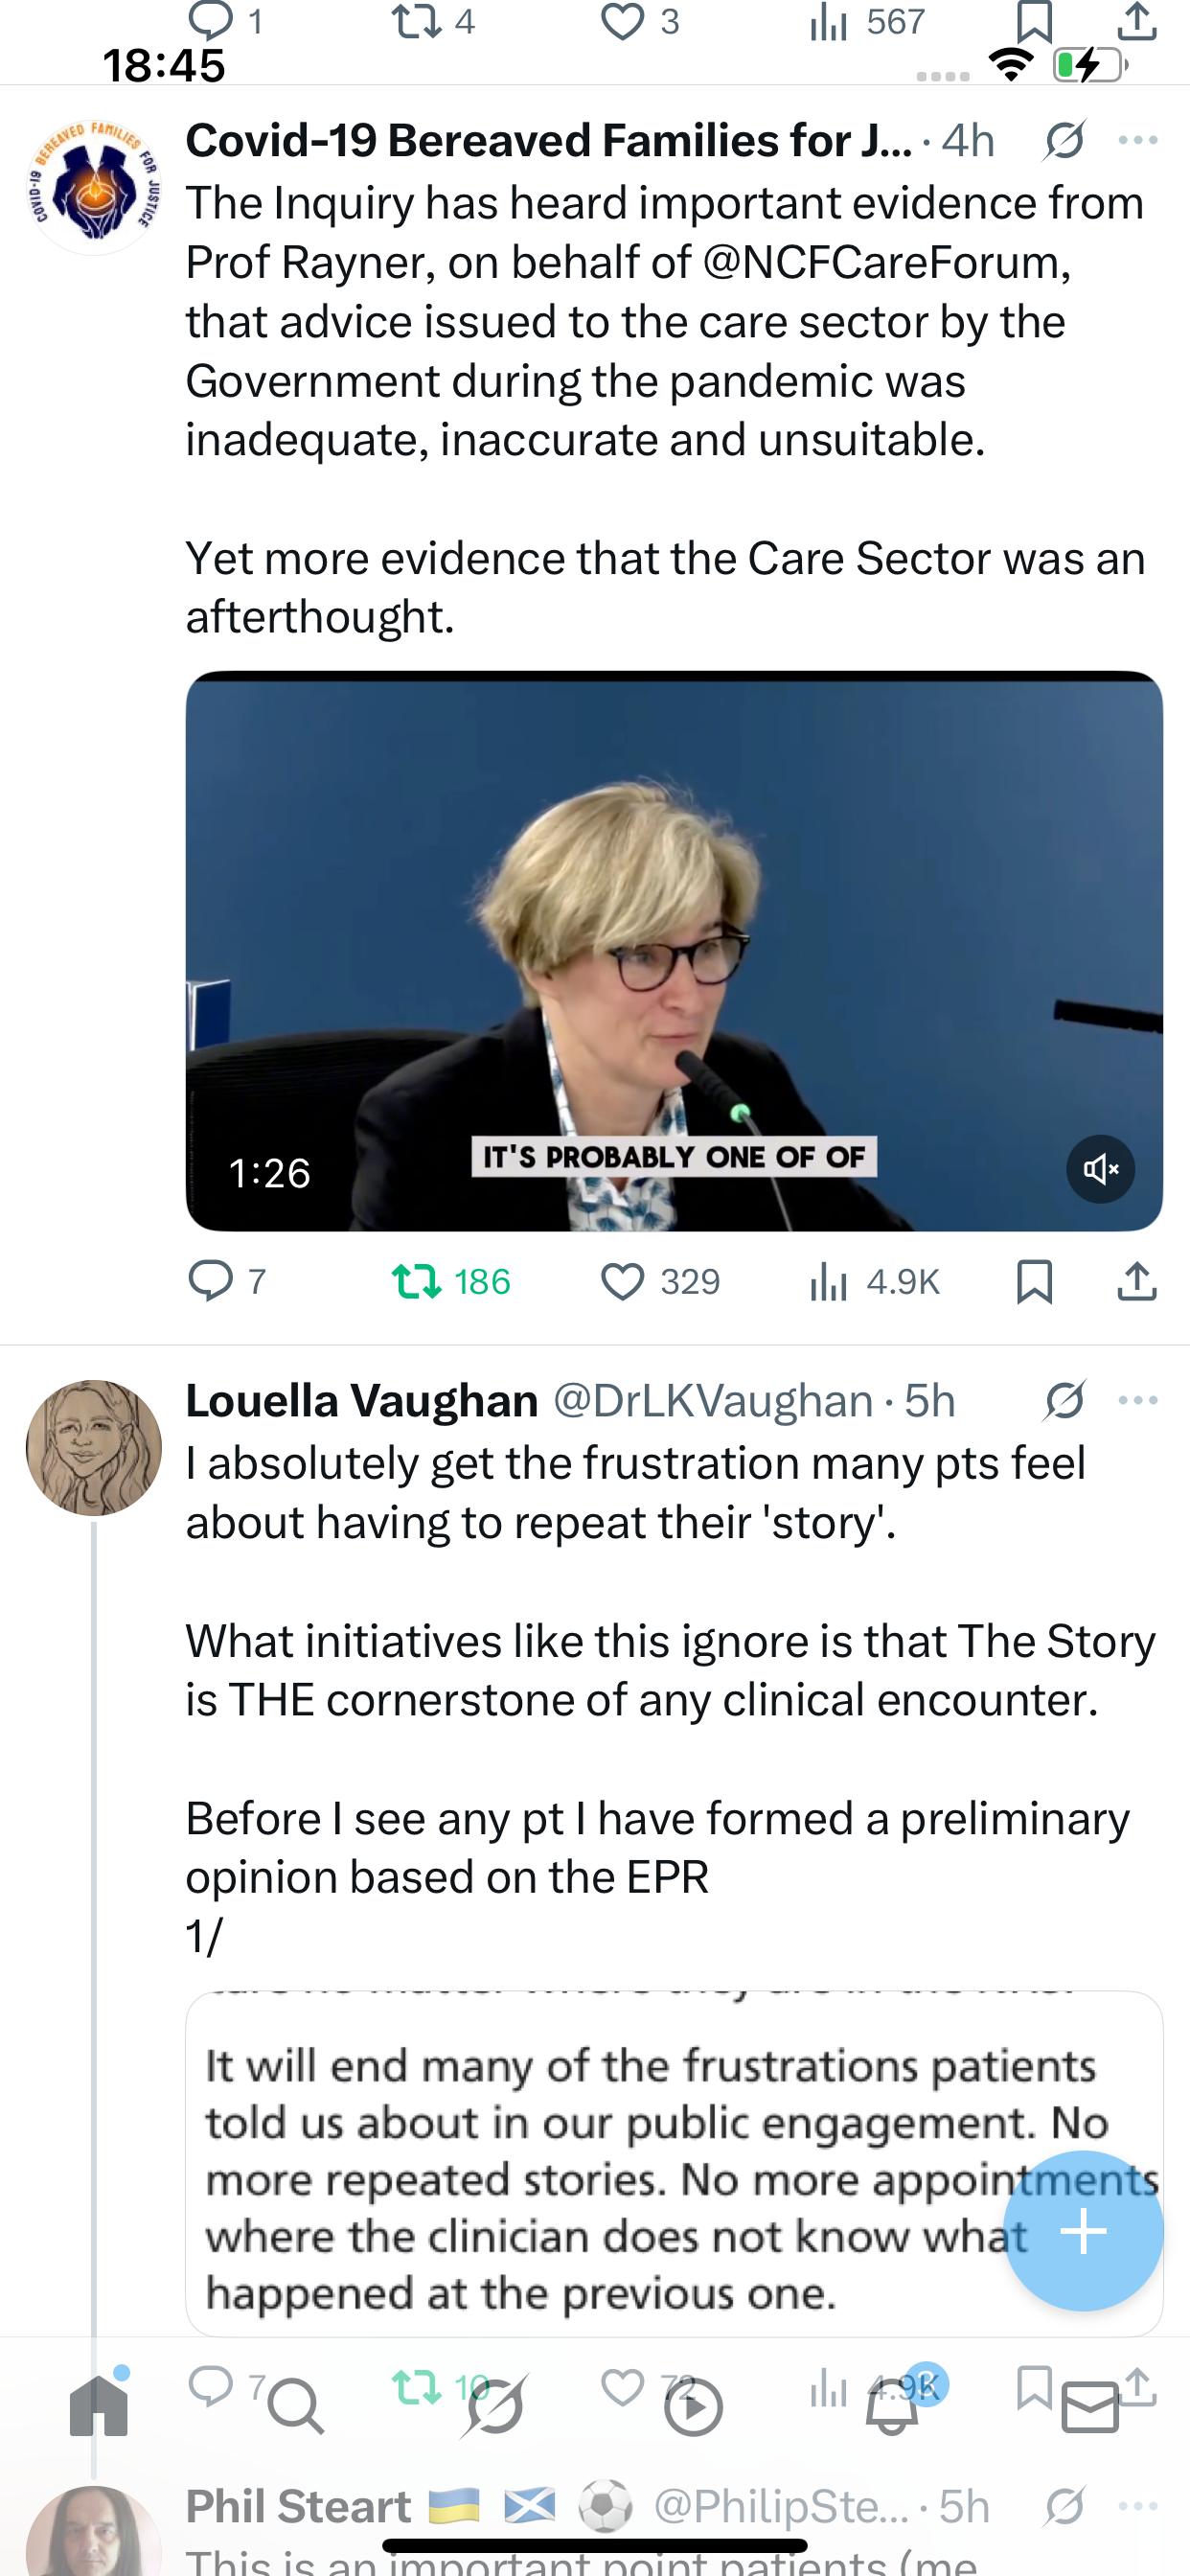Go to the Home tab

pyautogui.click(x=99, y=2406)
